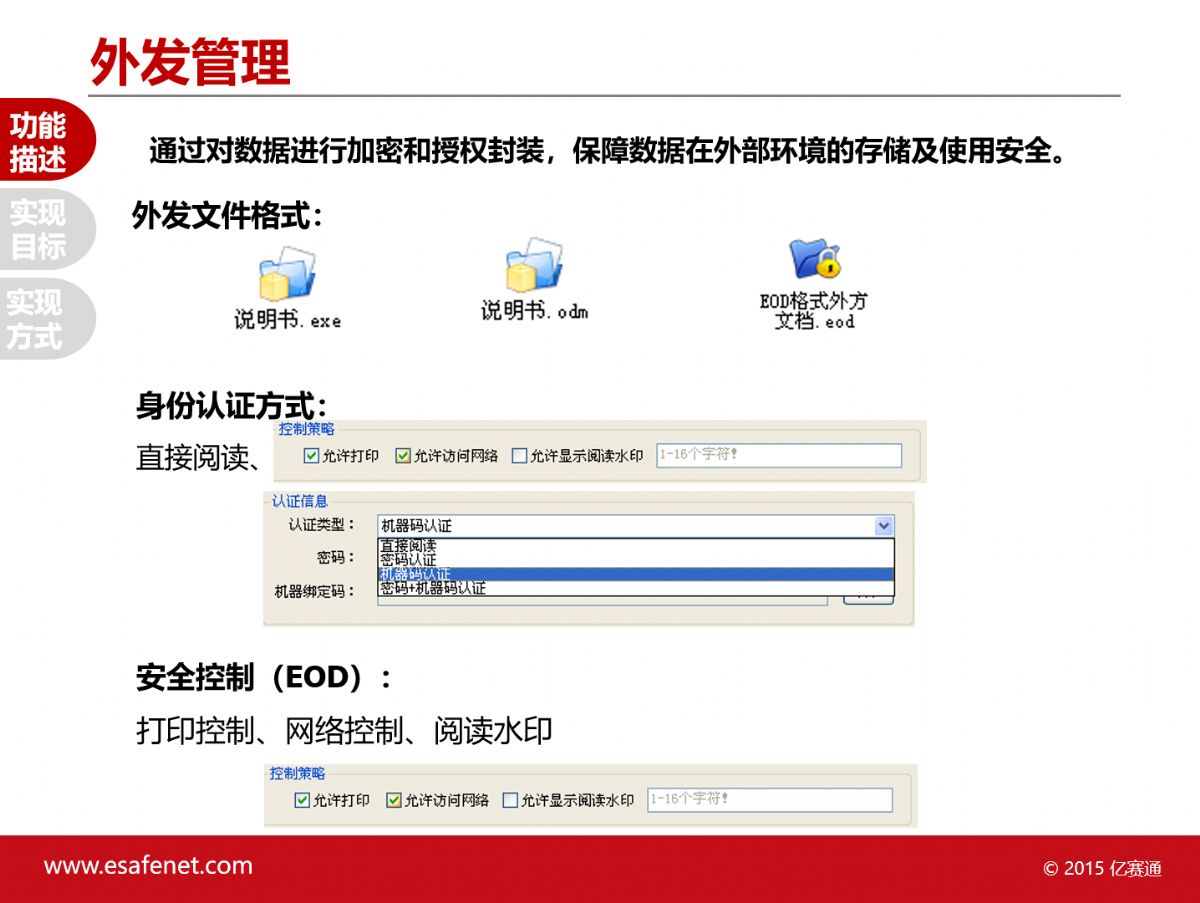The height and width of the screenshot is (903, 1200).
Task: Pick 密码+机器码认证 from the dropdown list
Action: pyautogui.click(x=432, y=589)
